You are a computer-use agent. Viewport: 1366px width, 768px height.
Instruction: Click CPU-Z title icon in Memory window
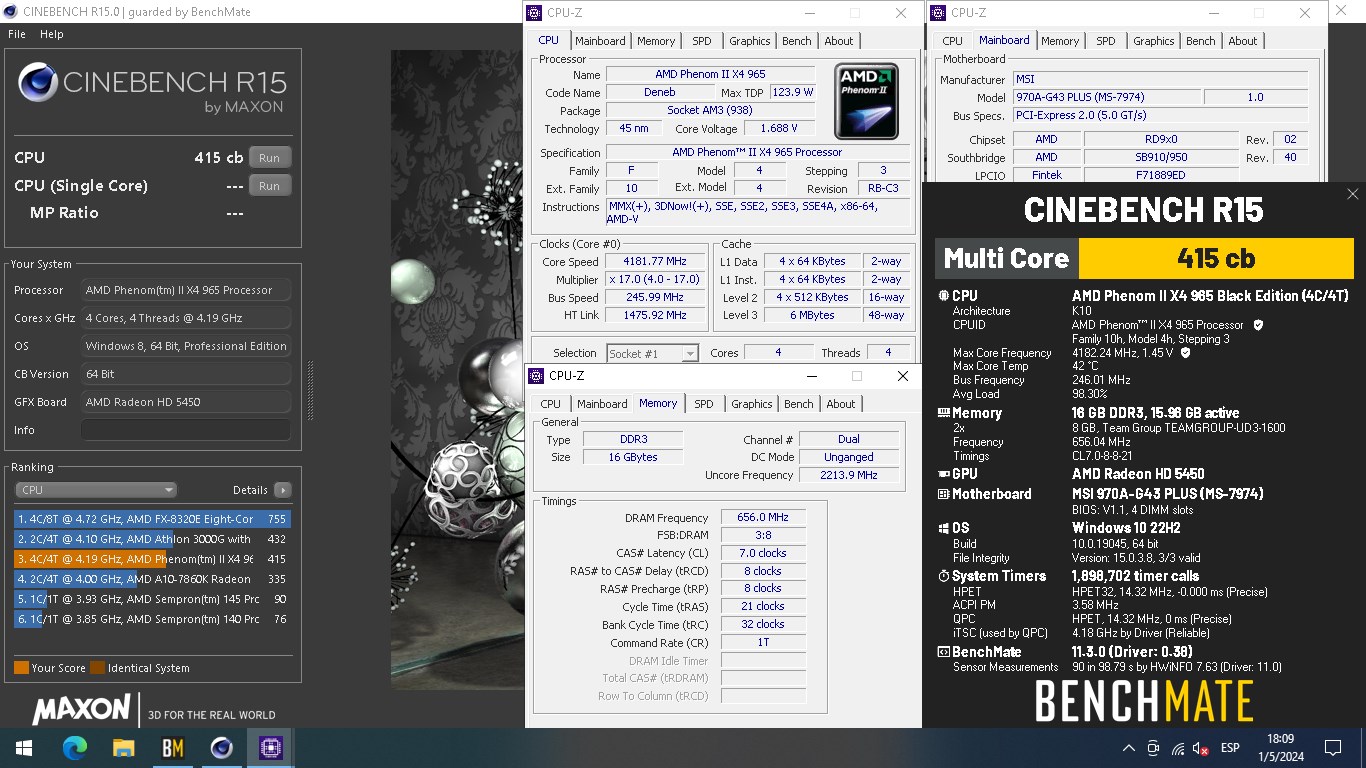pyautogui.click(x=537, y=376)
